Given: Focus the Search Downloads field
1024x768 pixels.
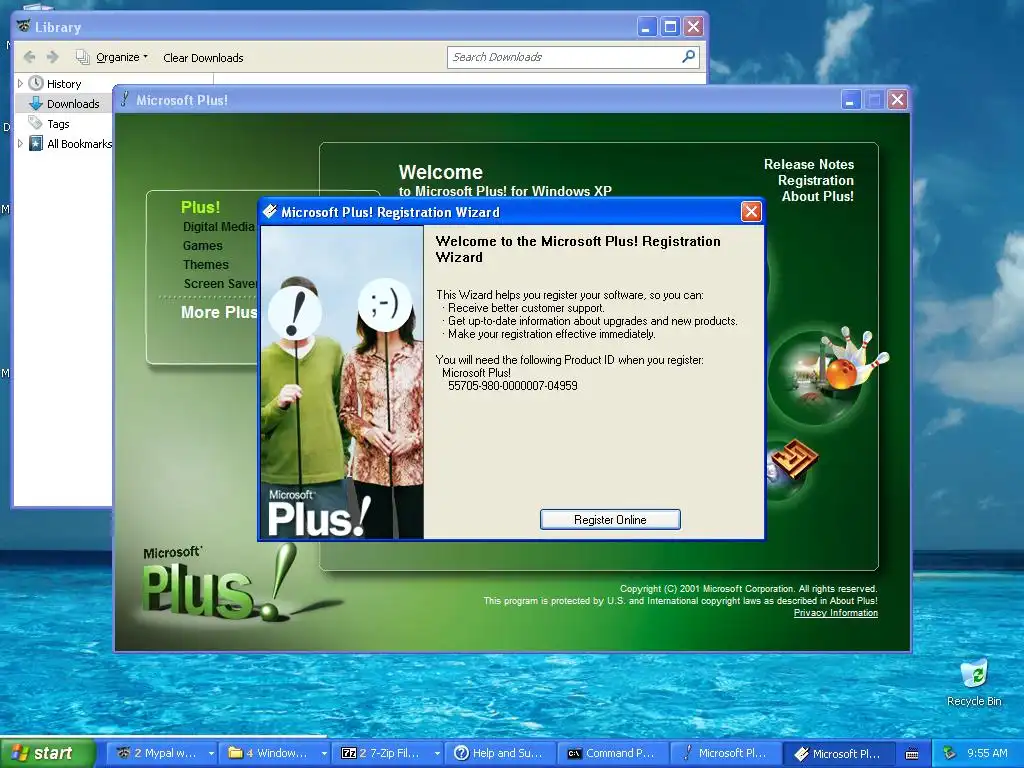Looking at the screenshot, I should click(564, 57).
